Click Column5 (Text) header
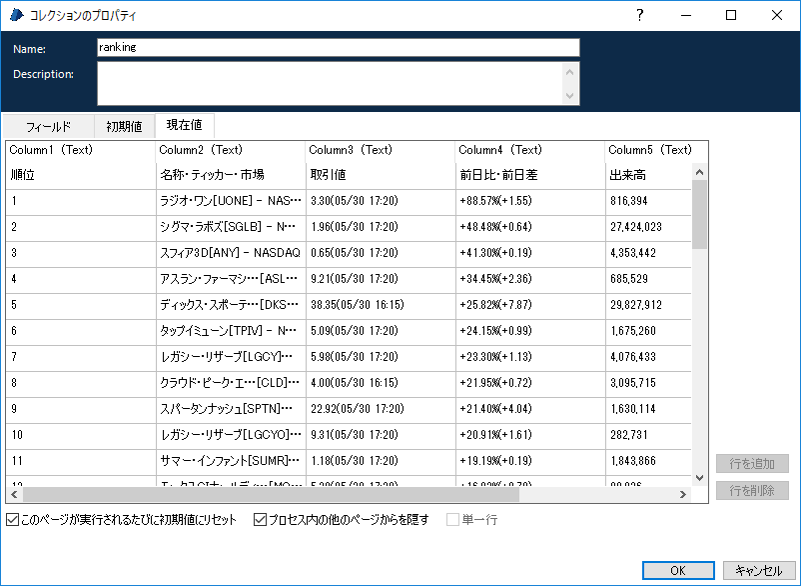The height and width of the screenshot is (586, 801). tap(656, 150)
